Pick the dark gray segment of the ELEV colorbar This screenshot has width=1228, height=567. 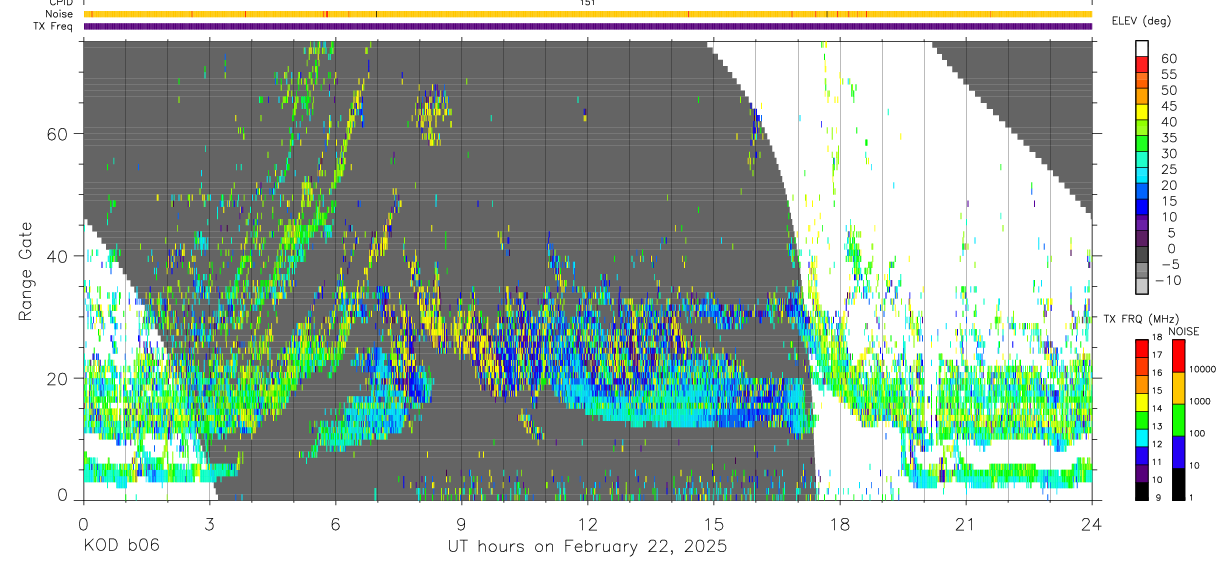pos(1142,254)
